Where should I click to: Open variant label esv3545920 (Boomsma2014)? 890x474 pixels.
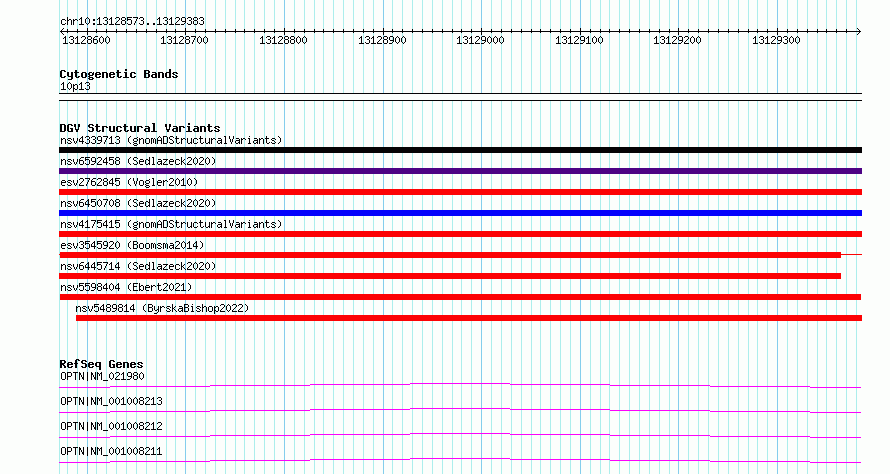pyautogui.click(x=132, y=245)
